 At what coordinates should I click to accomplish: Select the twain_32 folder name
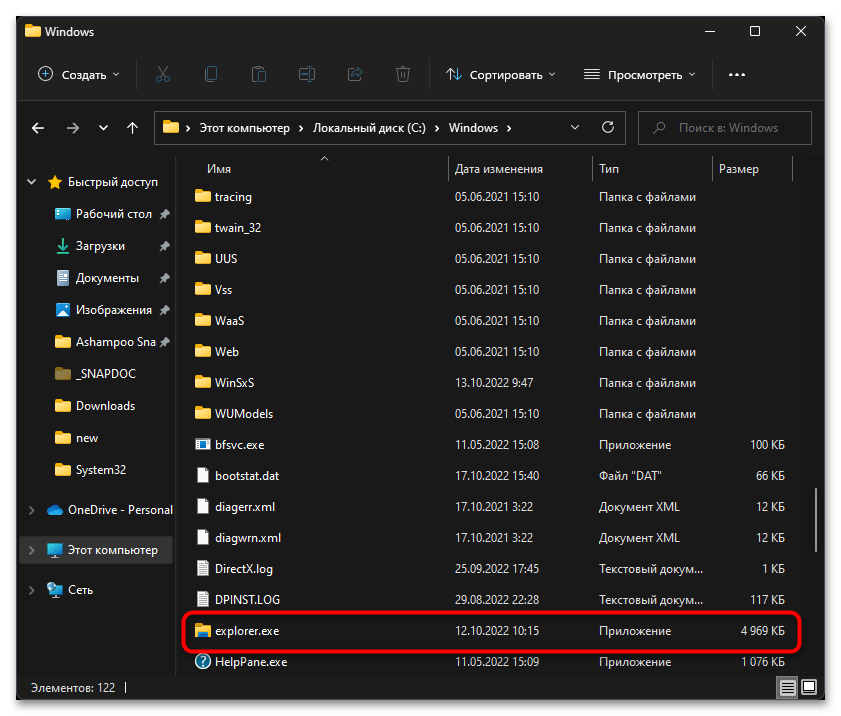pyautogui.click(x=238, y=228)
